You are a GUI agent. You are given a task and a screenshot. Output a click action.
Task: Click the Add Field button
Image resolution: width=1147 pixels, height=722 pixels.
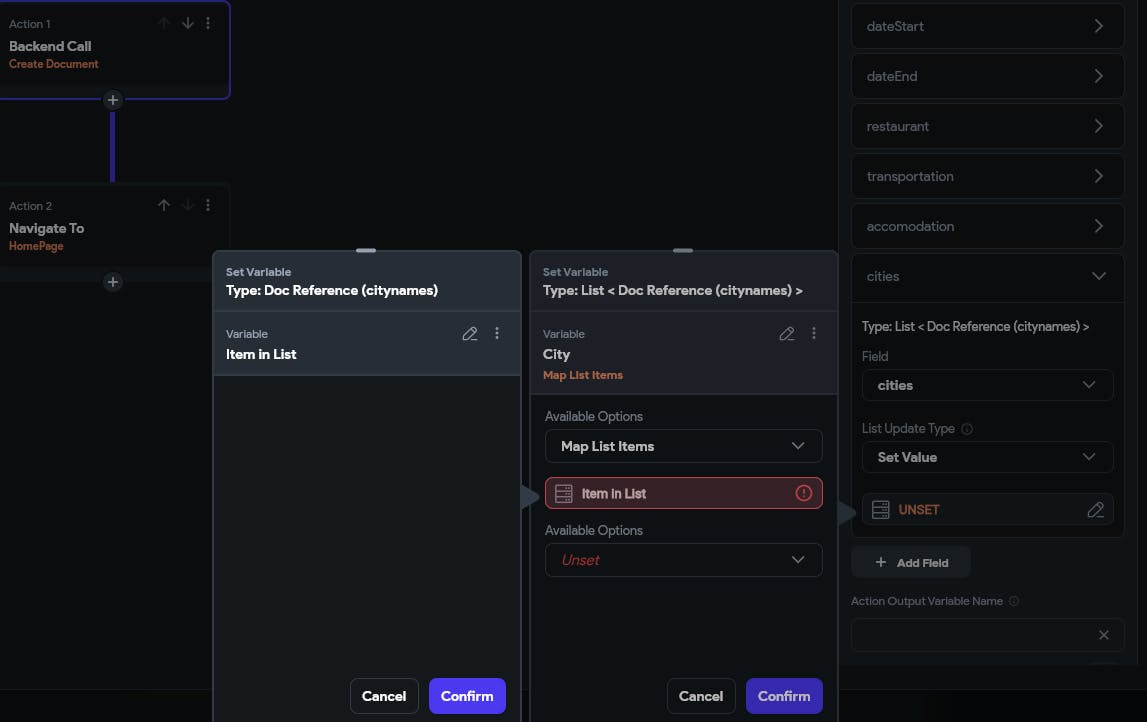[x=911, y=563]
